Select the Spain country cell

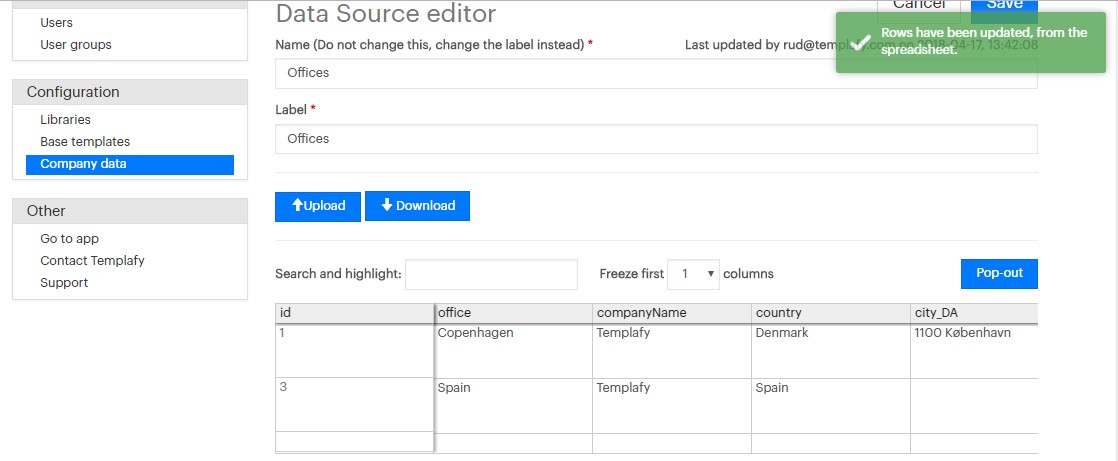831,406
